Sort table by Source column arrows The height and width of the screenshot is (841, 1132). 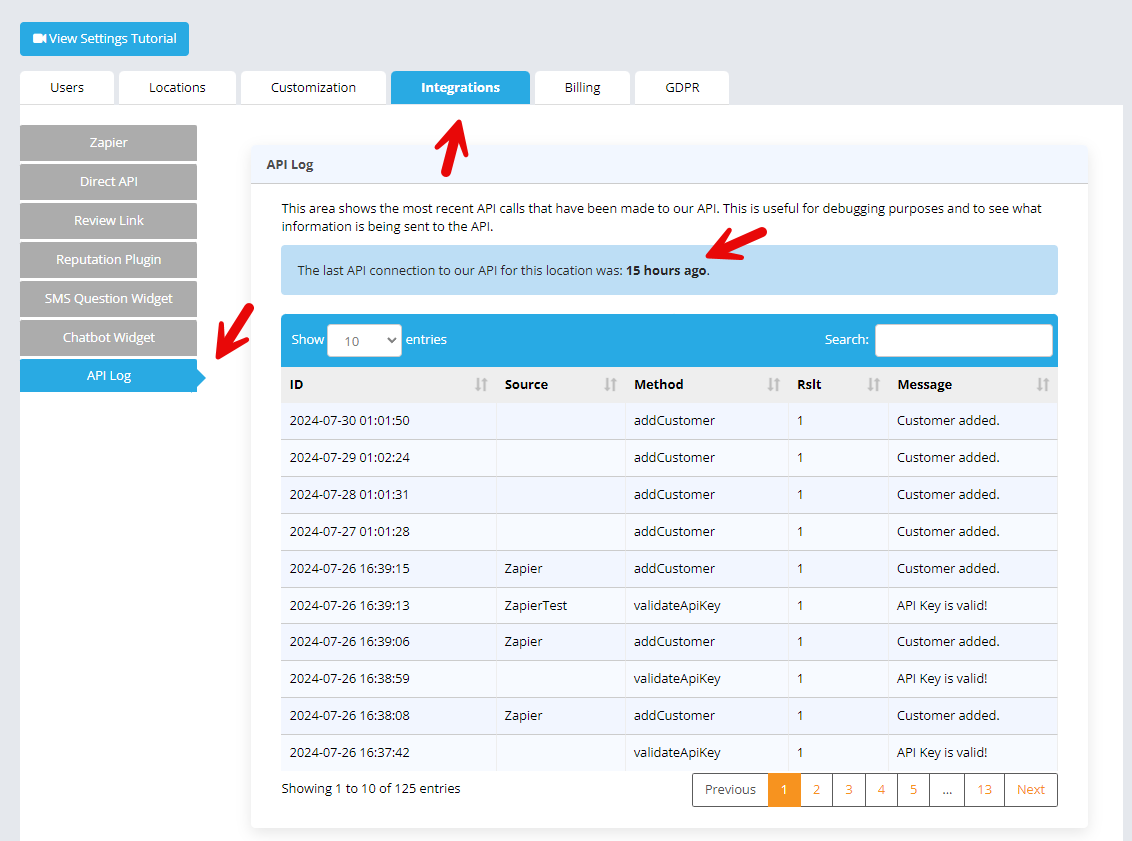(610, 385)
